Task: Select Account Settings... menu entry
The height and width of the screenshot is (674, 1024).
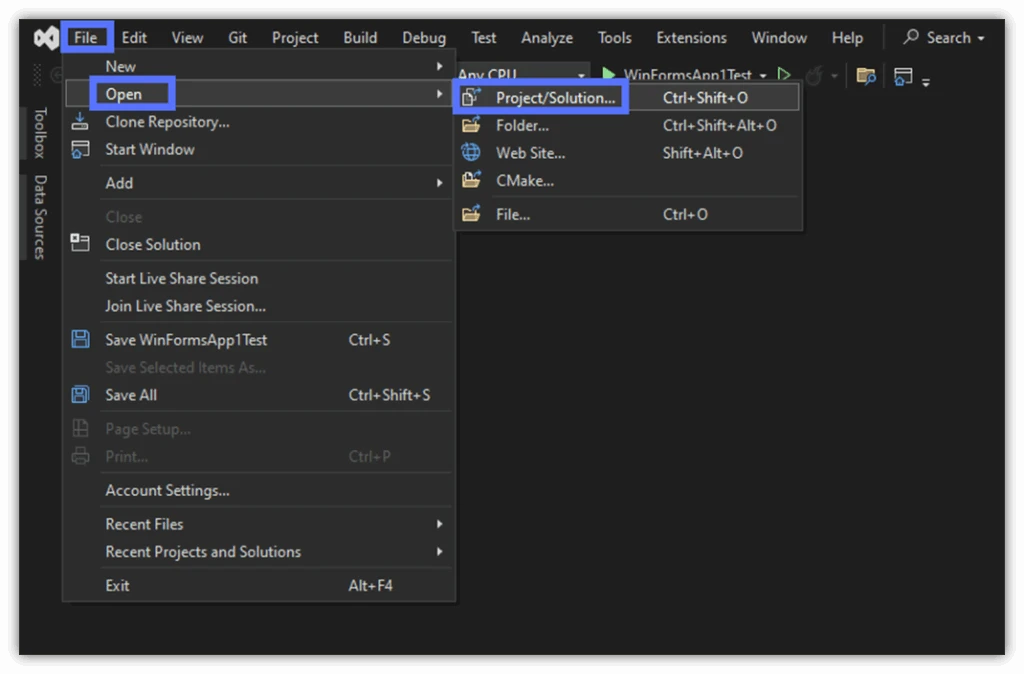Action: [259, 490]
